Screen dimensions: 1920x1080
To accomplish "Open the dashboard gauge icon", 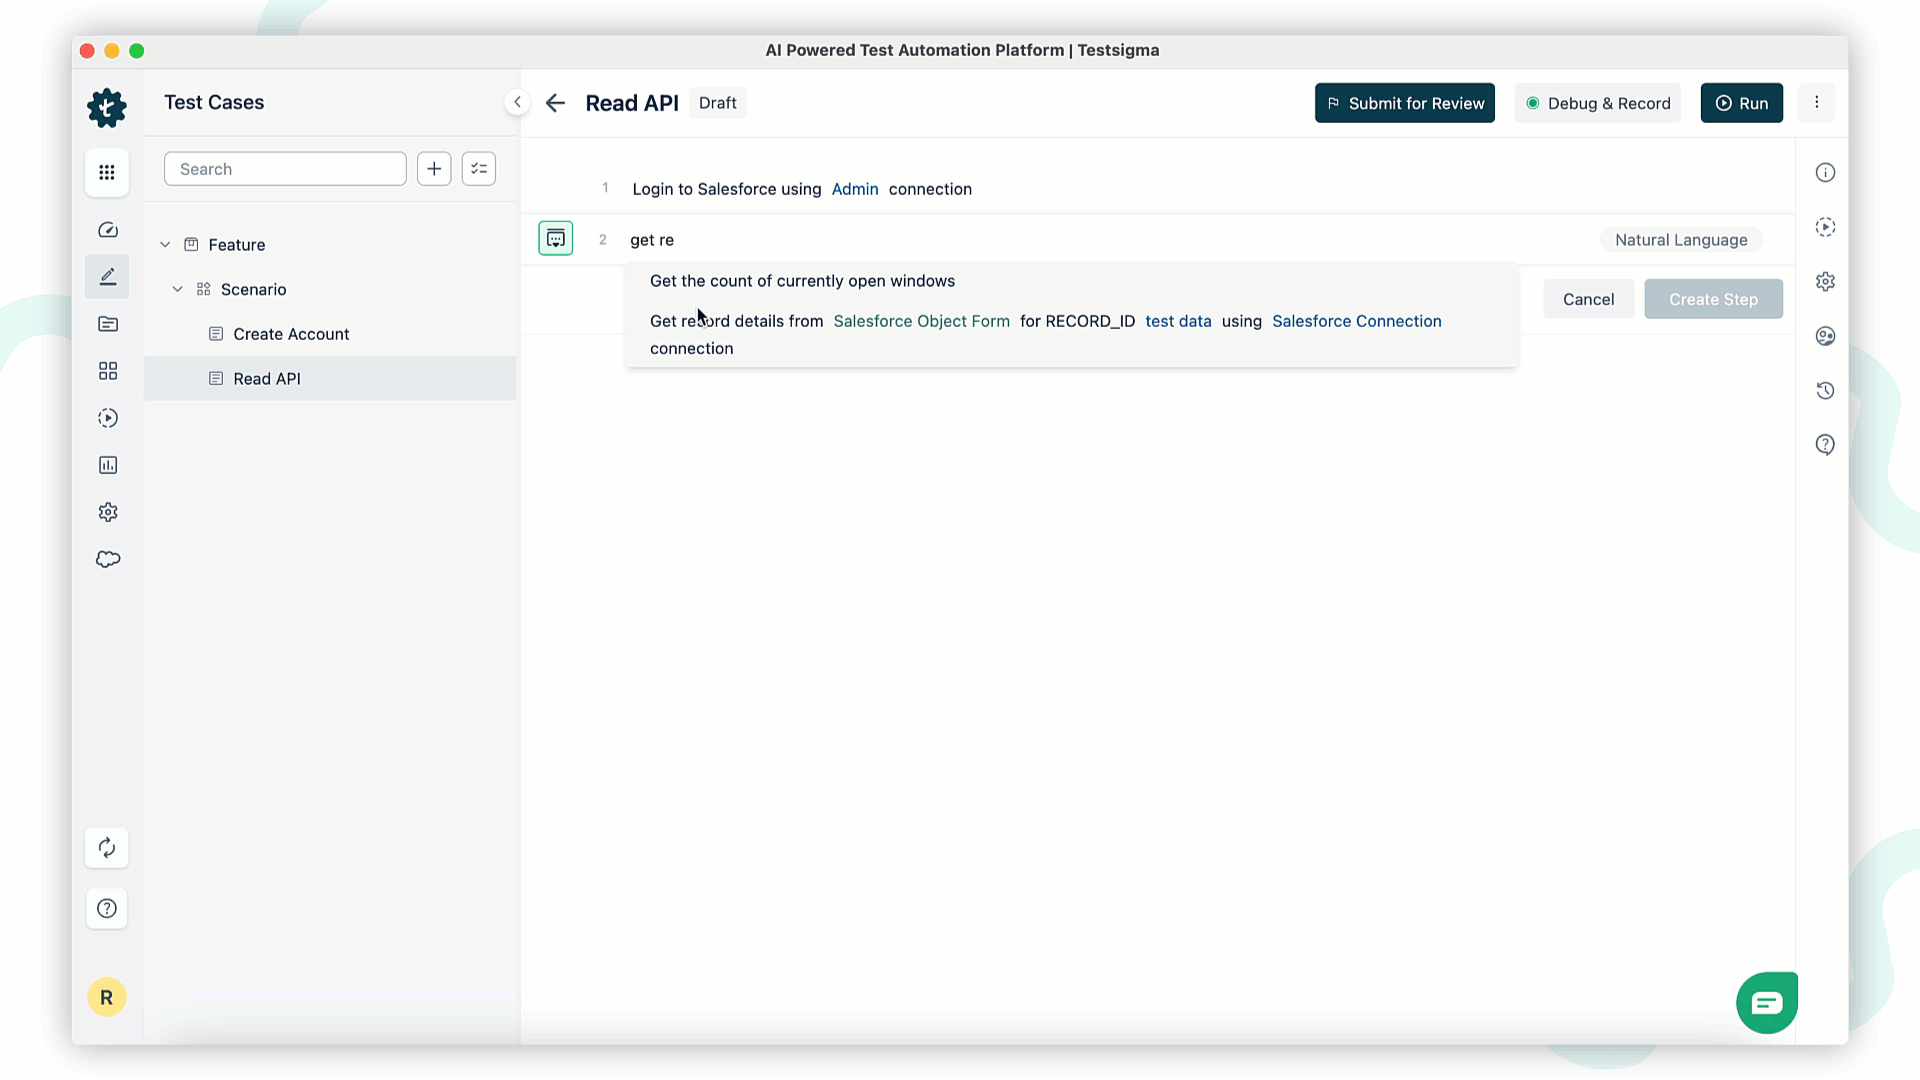I will click(x=108, y=230).
